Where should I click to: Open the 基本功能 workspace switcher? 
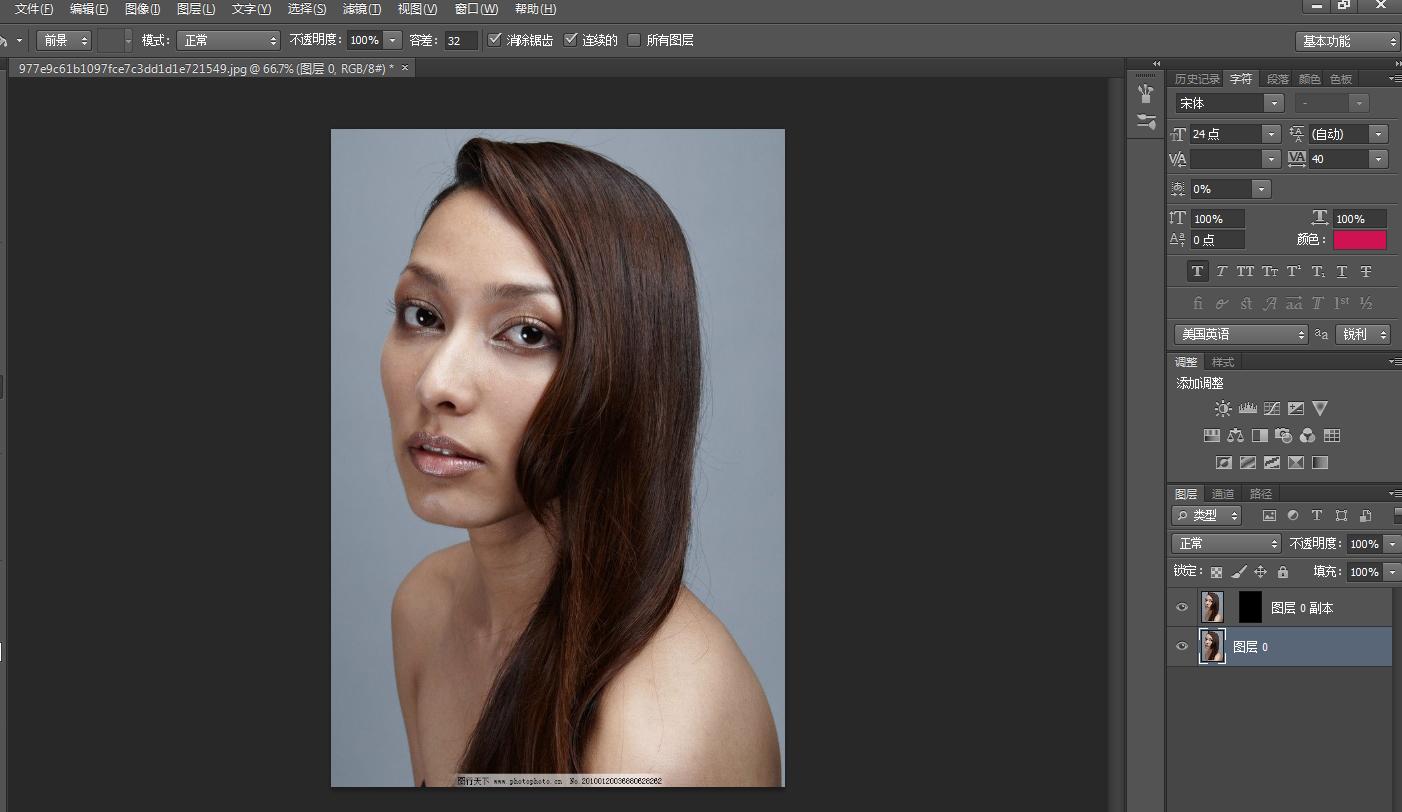[1347, 41]
